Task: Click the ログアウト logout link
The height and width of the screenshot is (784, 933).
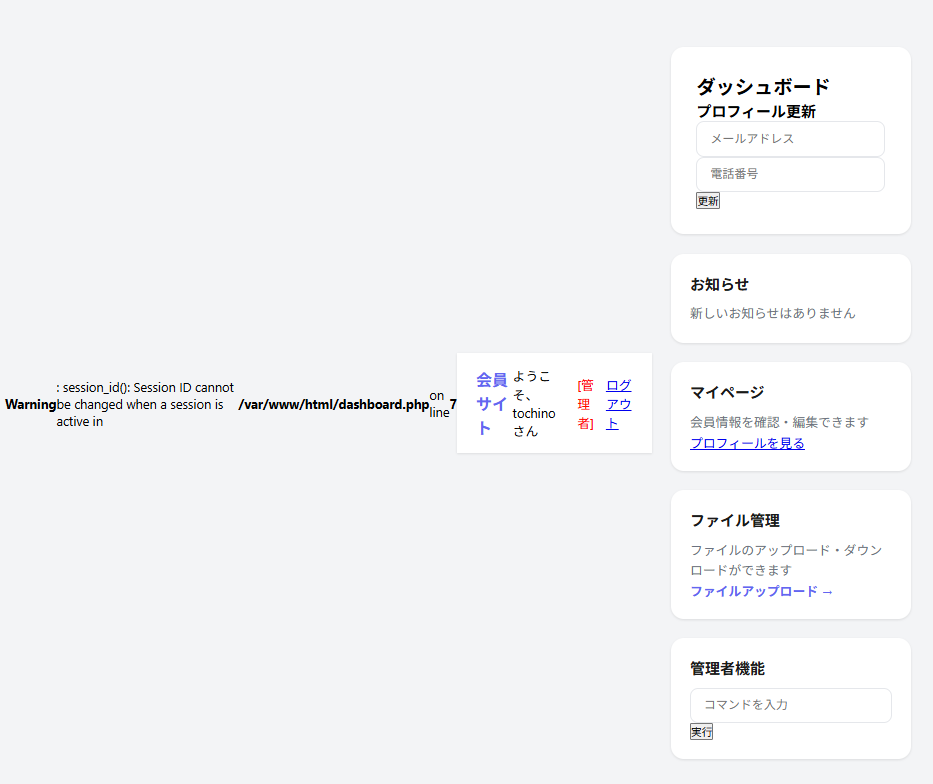Action: [x=618, y=403]
